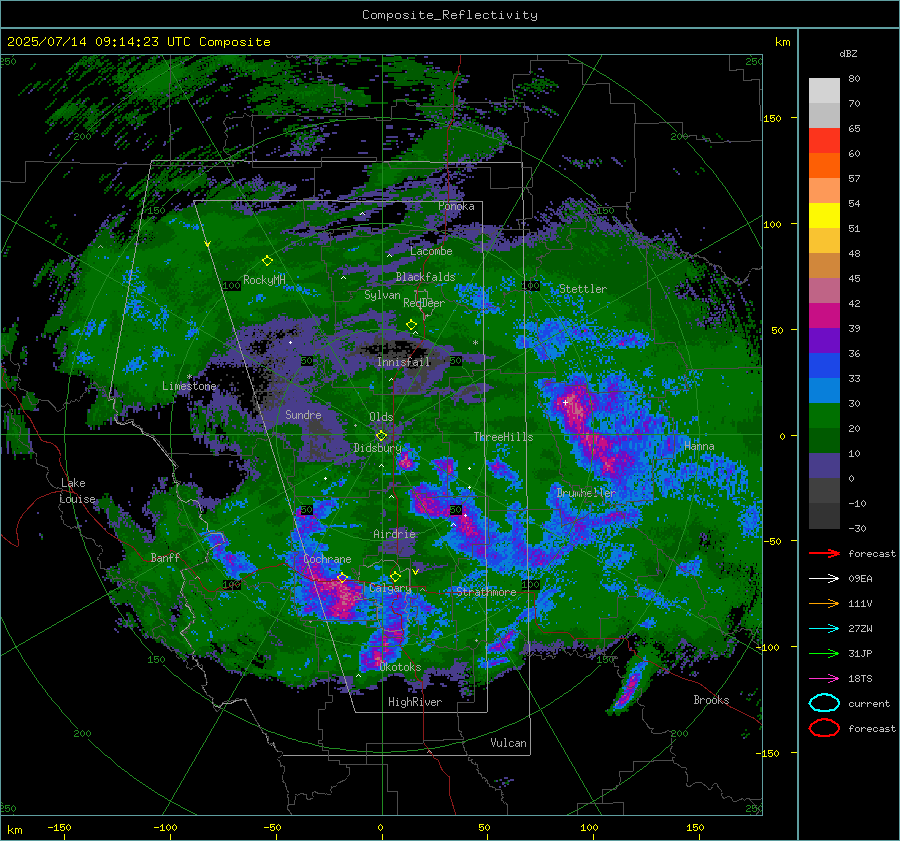Click the Innisfail label

404,362
